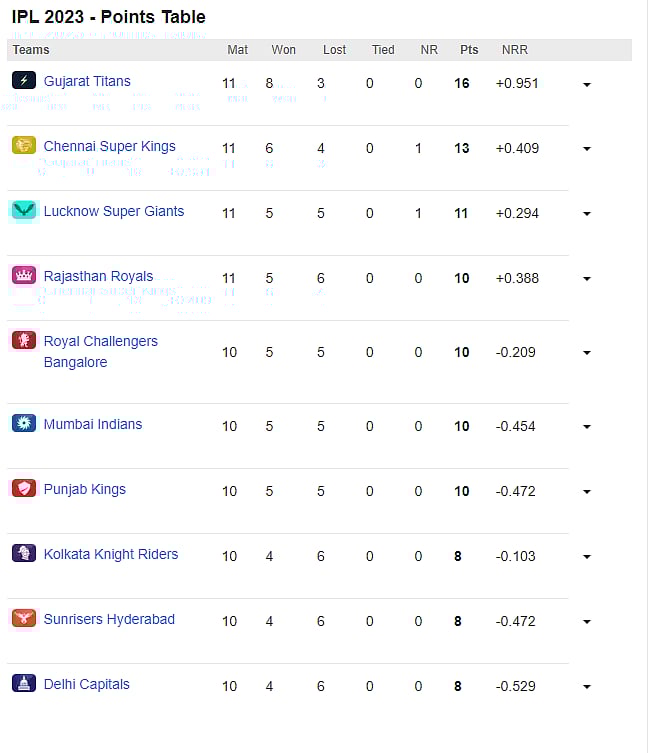Expand the Gujarat Titans row details arrow

587,85
